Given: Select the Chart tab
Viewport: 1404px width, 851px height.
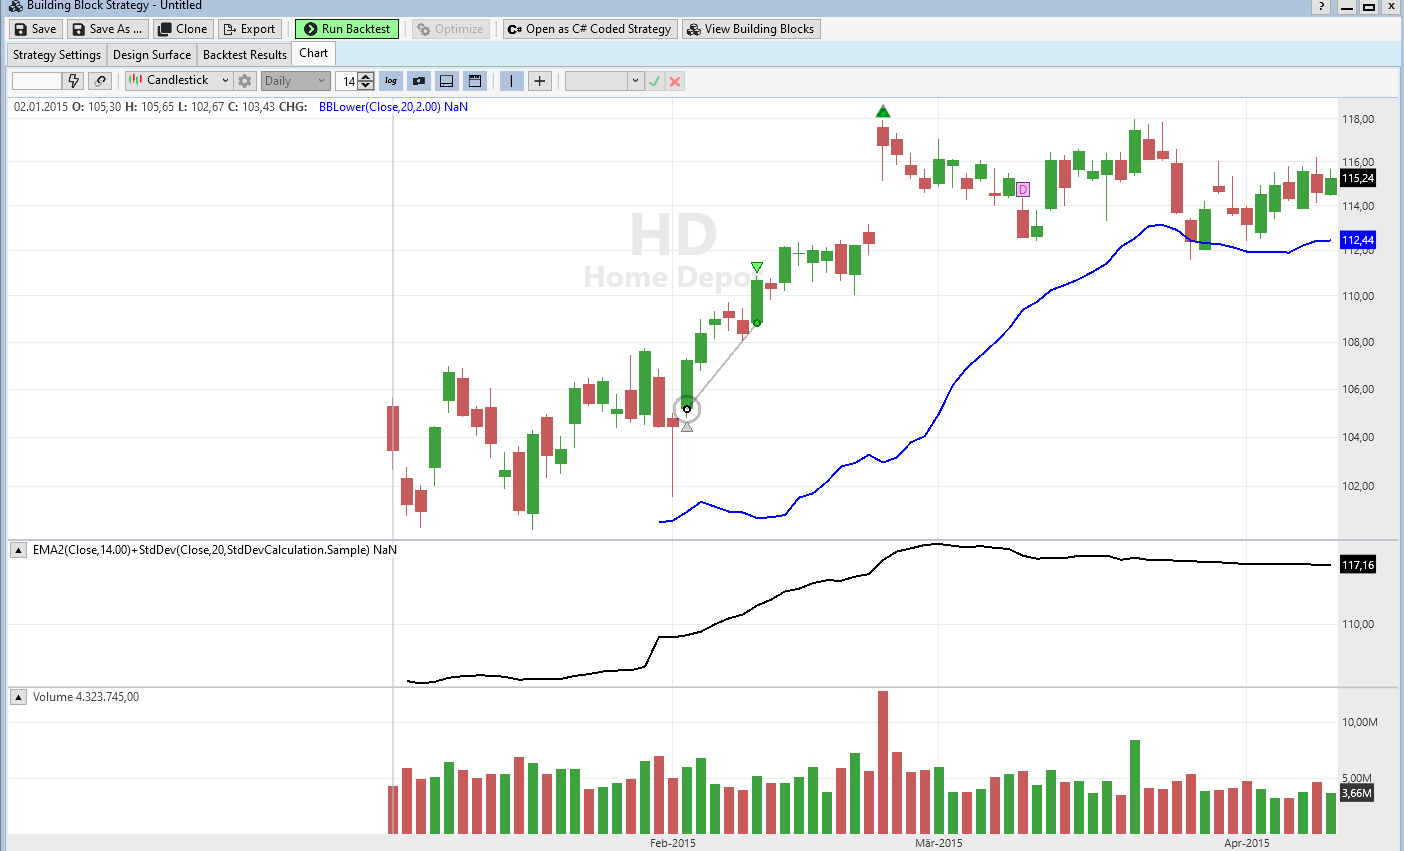Looking at the screenshot, I should click(x=314, y=54).
